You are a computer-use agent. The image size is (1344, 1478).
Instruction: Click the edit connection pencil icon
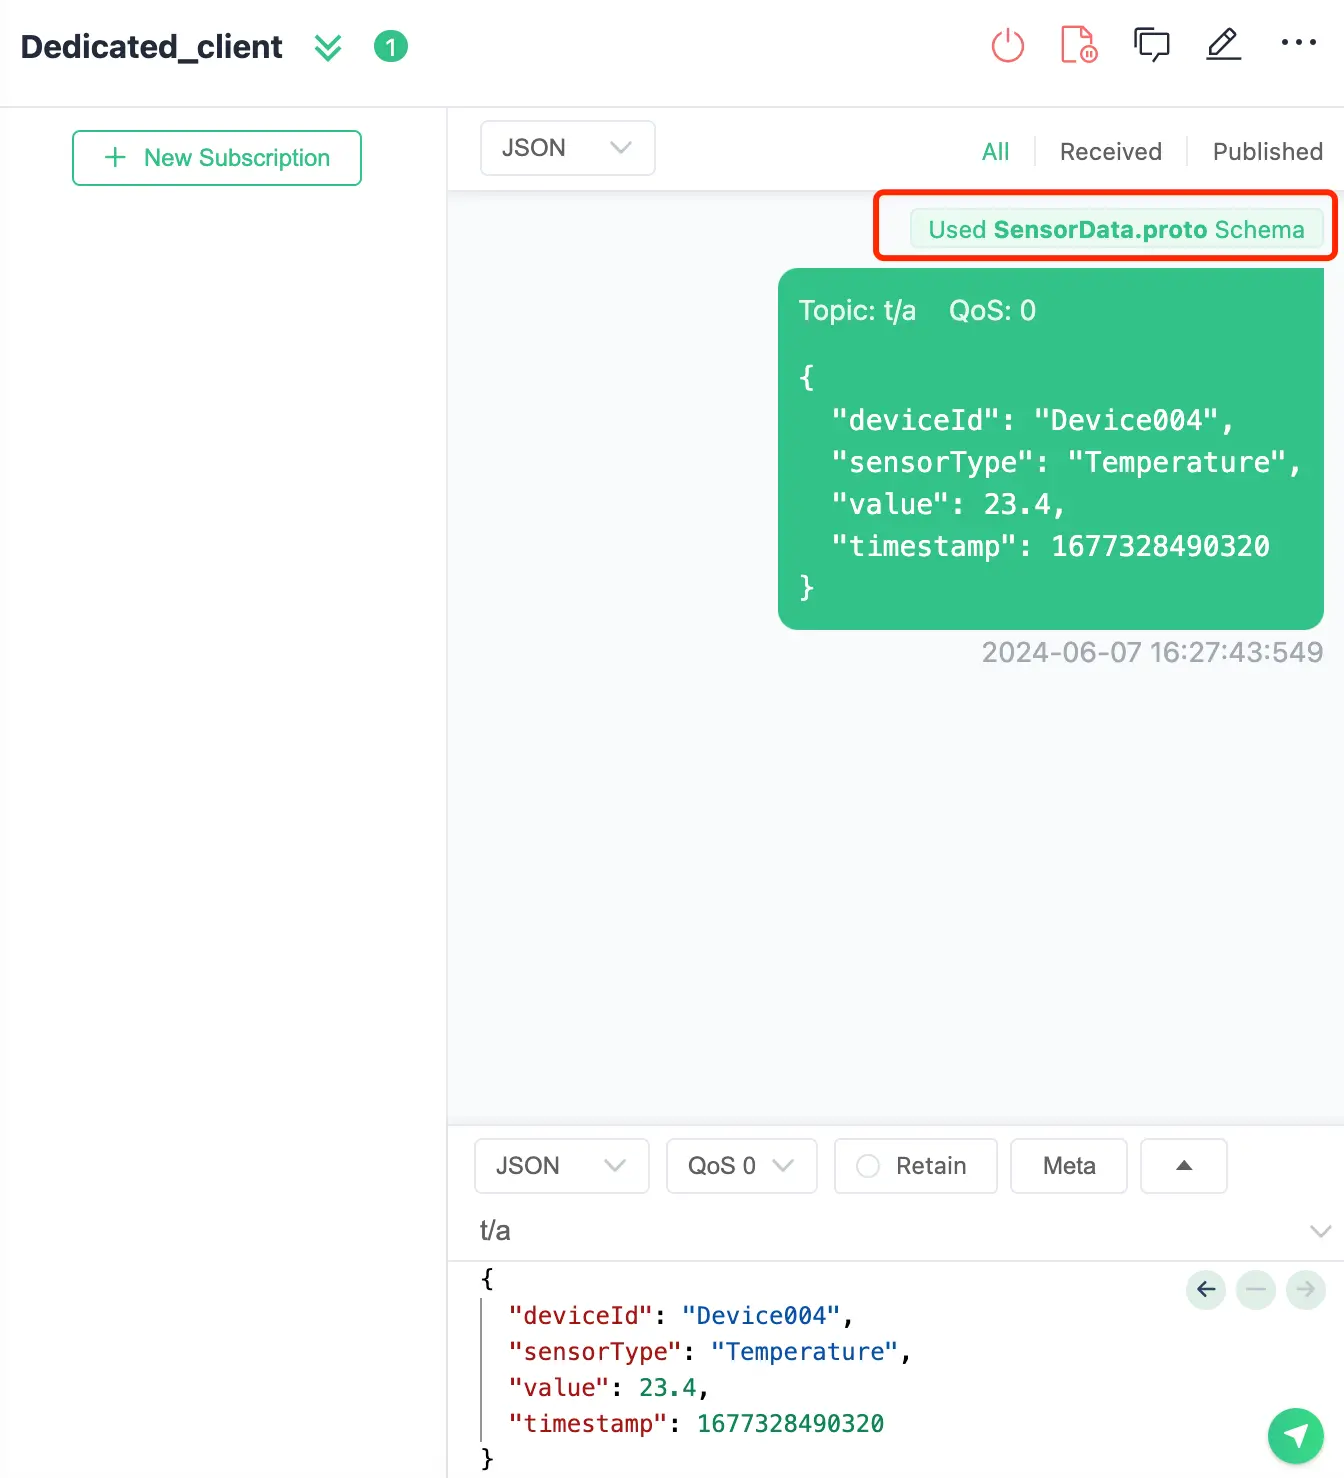(x=1223, y=45)
